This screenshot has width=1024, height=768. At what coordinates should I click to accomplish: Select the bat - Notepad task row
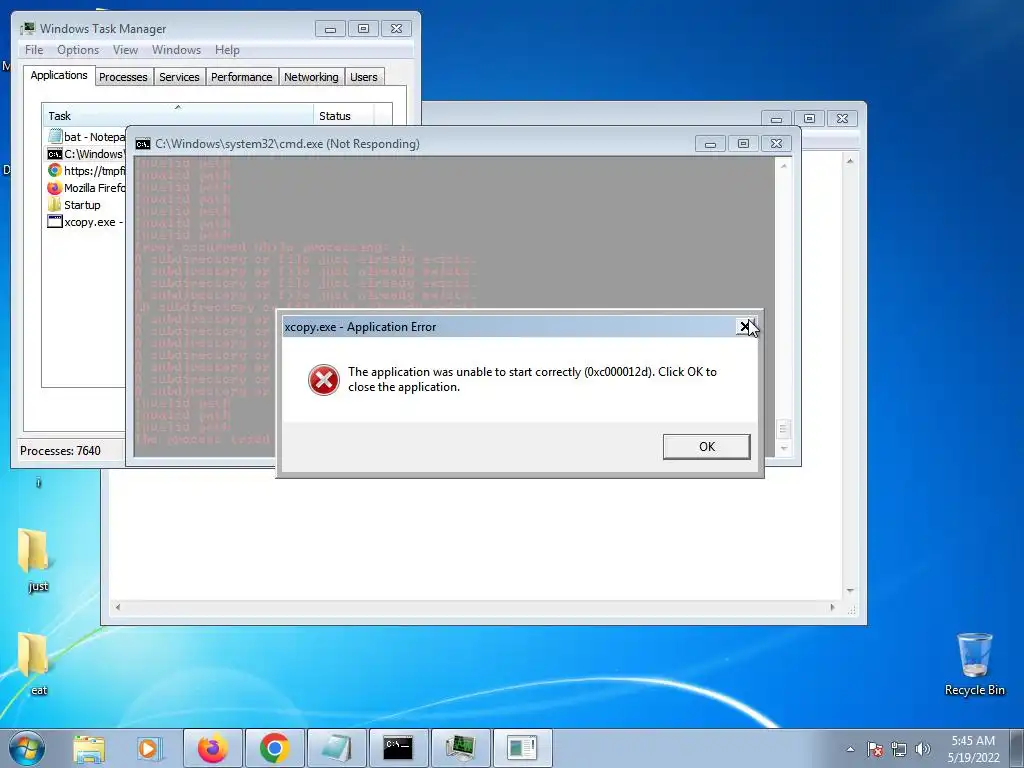86,136
